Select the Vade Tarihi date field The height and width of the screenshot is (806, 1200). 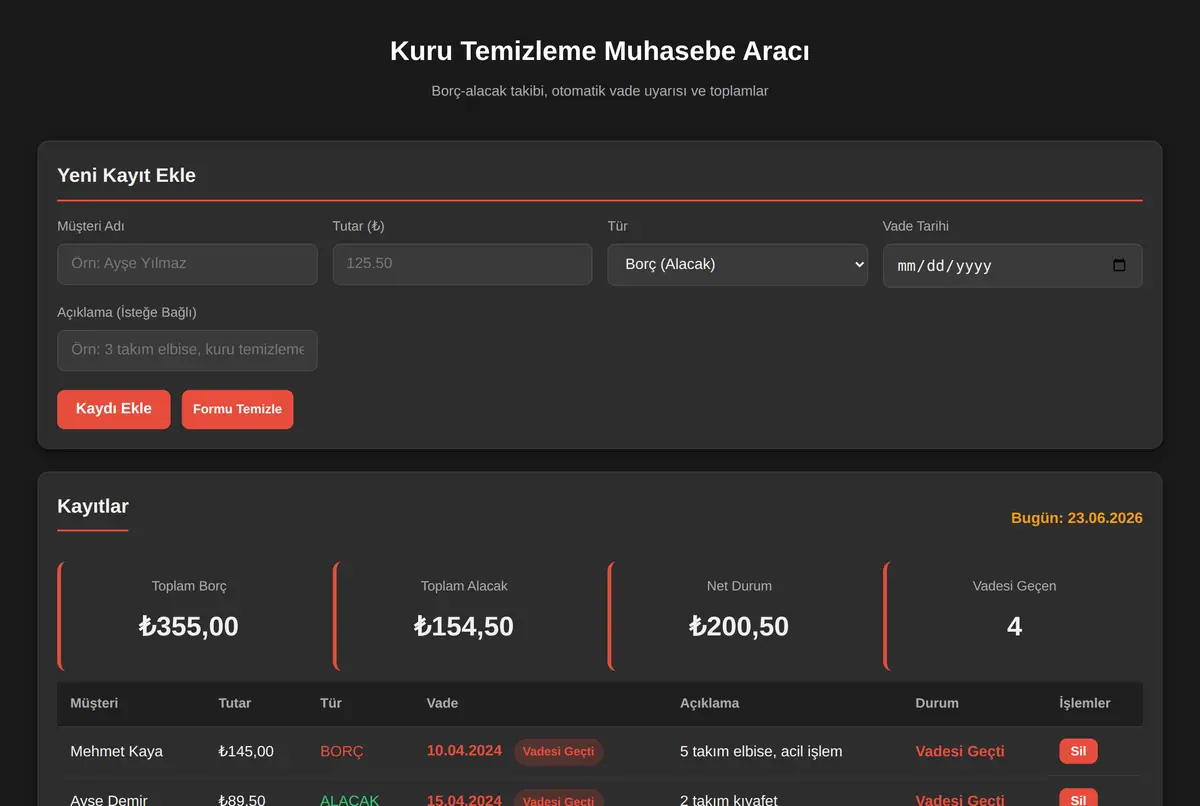coord(1012,266)
